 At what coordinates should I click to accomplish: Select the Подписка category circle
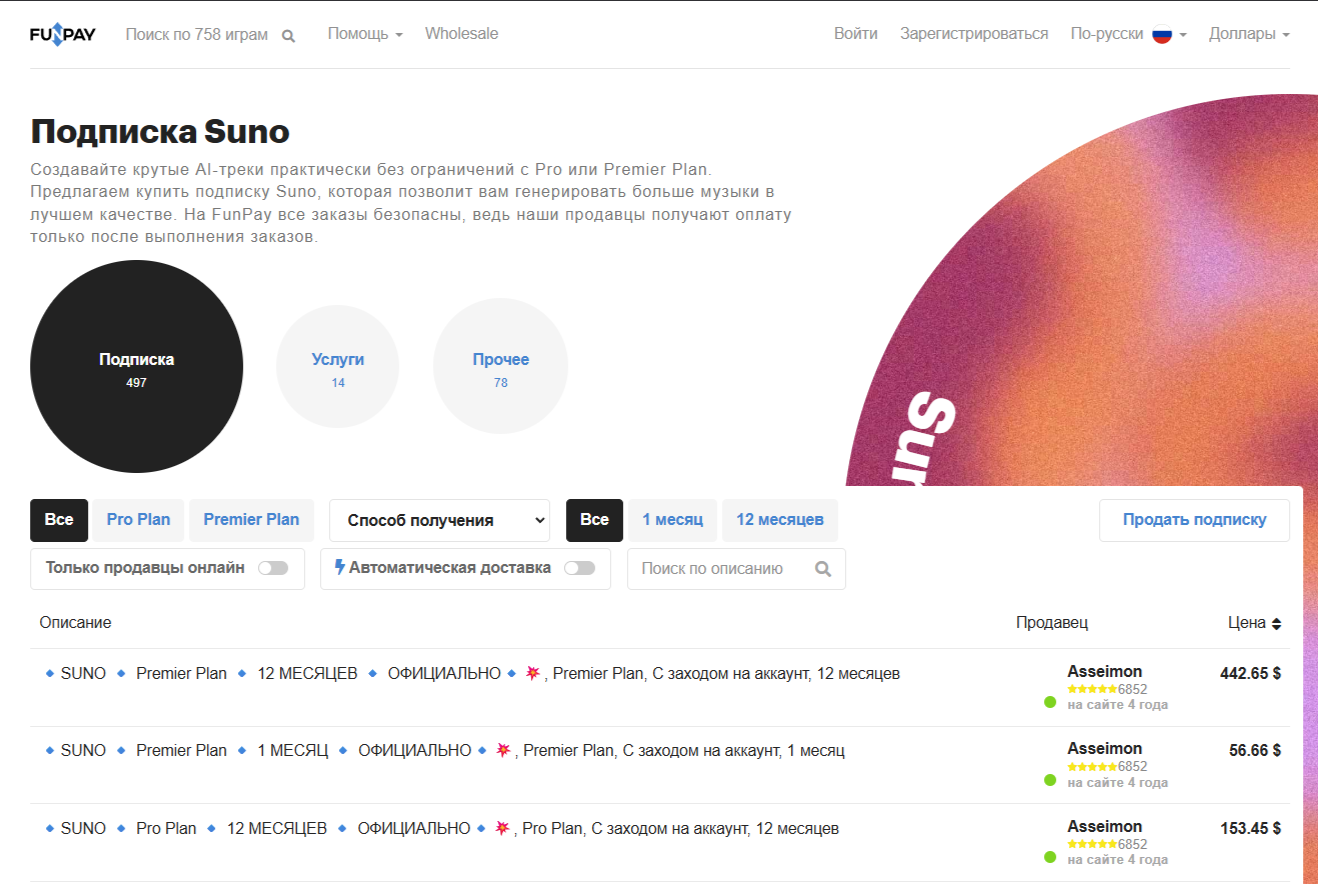(x=137, y=367)
